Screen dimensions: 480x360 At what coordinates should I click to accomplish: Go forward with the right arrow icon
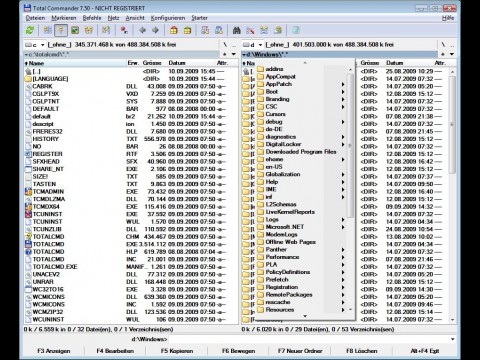(x=155, y=30)
